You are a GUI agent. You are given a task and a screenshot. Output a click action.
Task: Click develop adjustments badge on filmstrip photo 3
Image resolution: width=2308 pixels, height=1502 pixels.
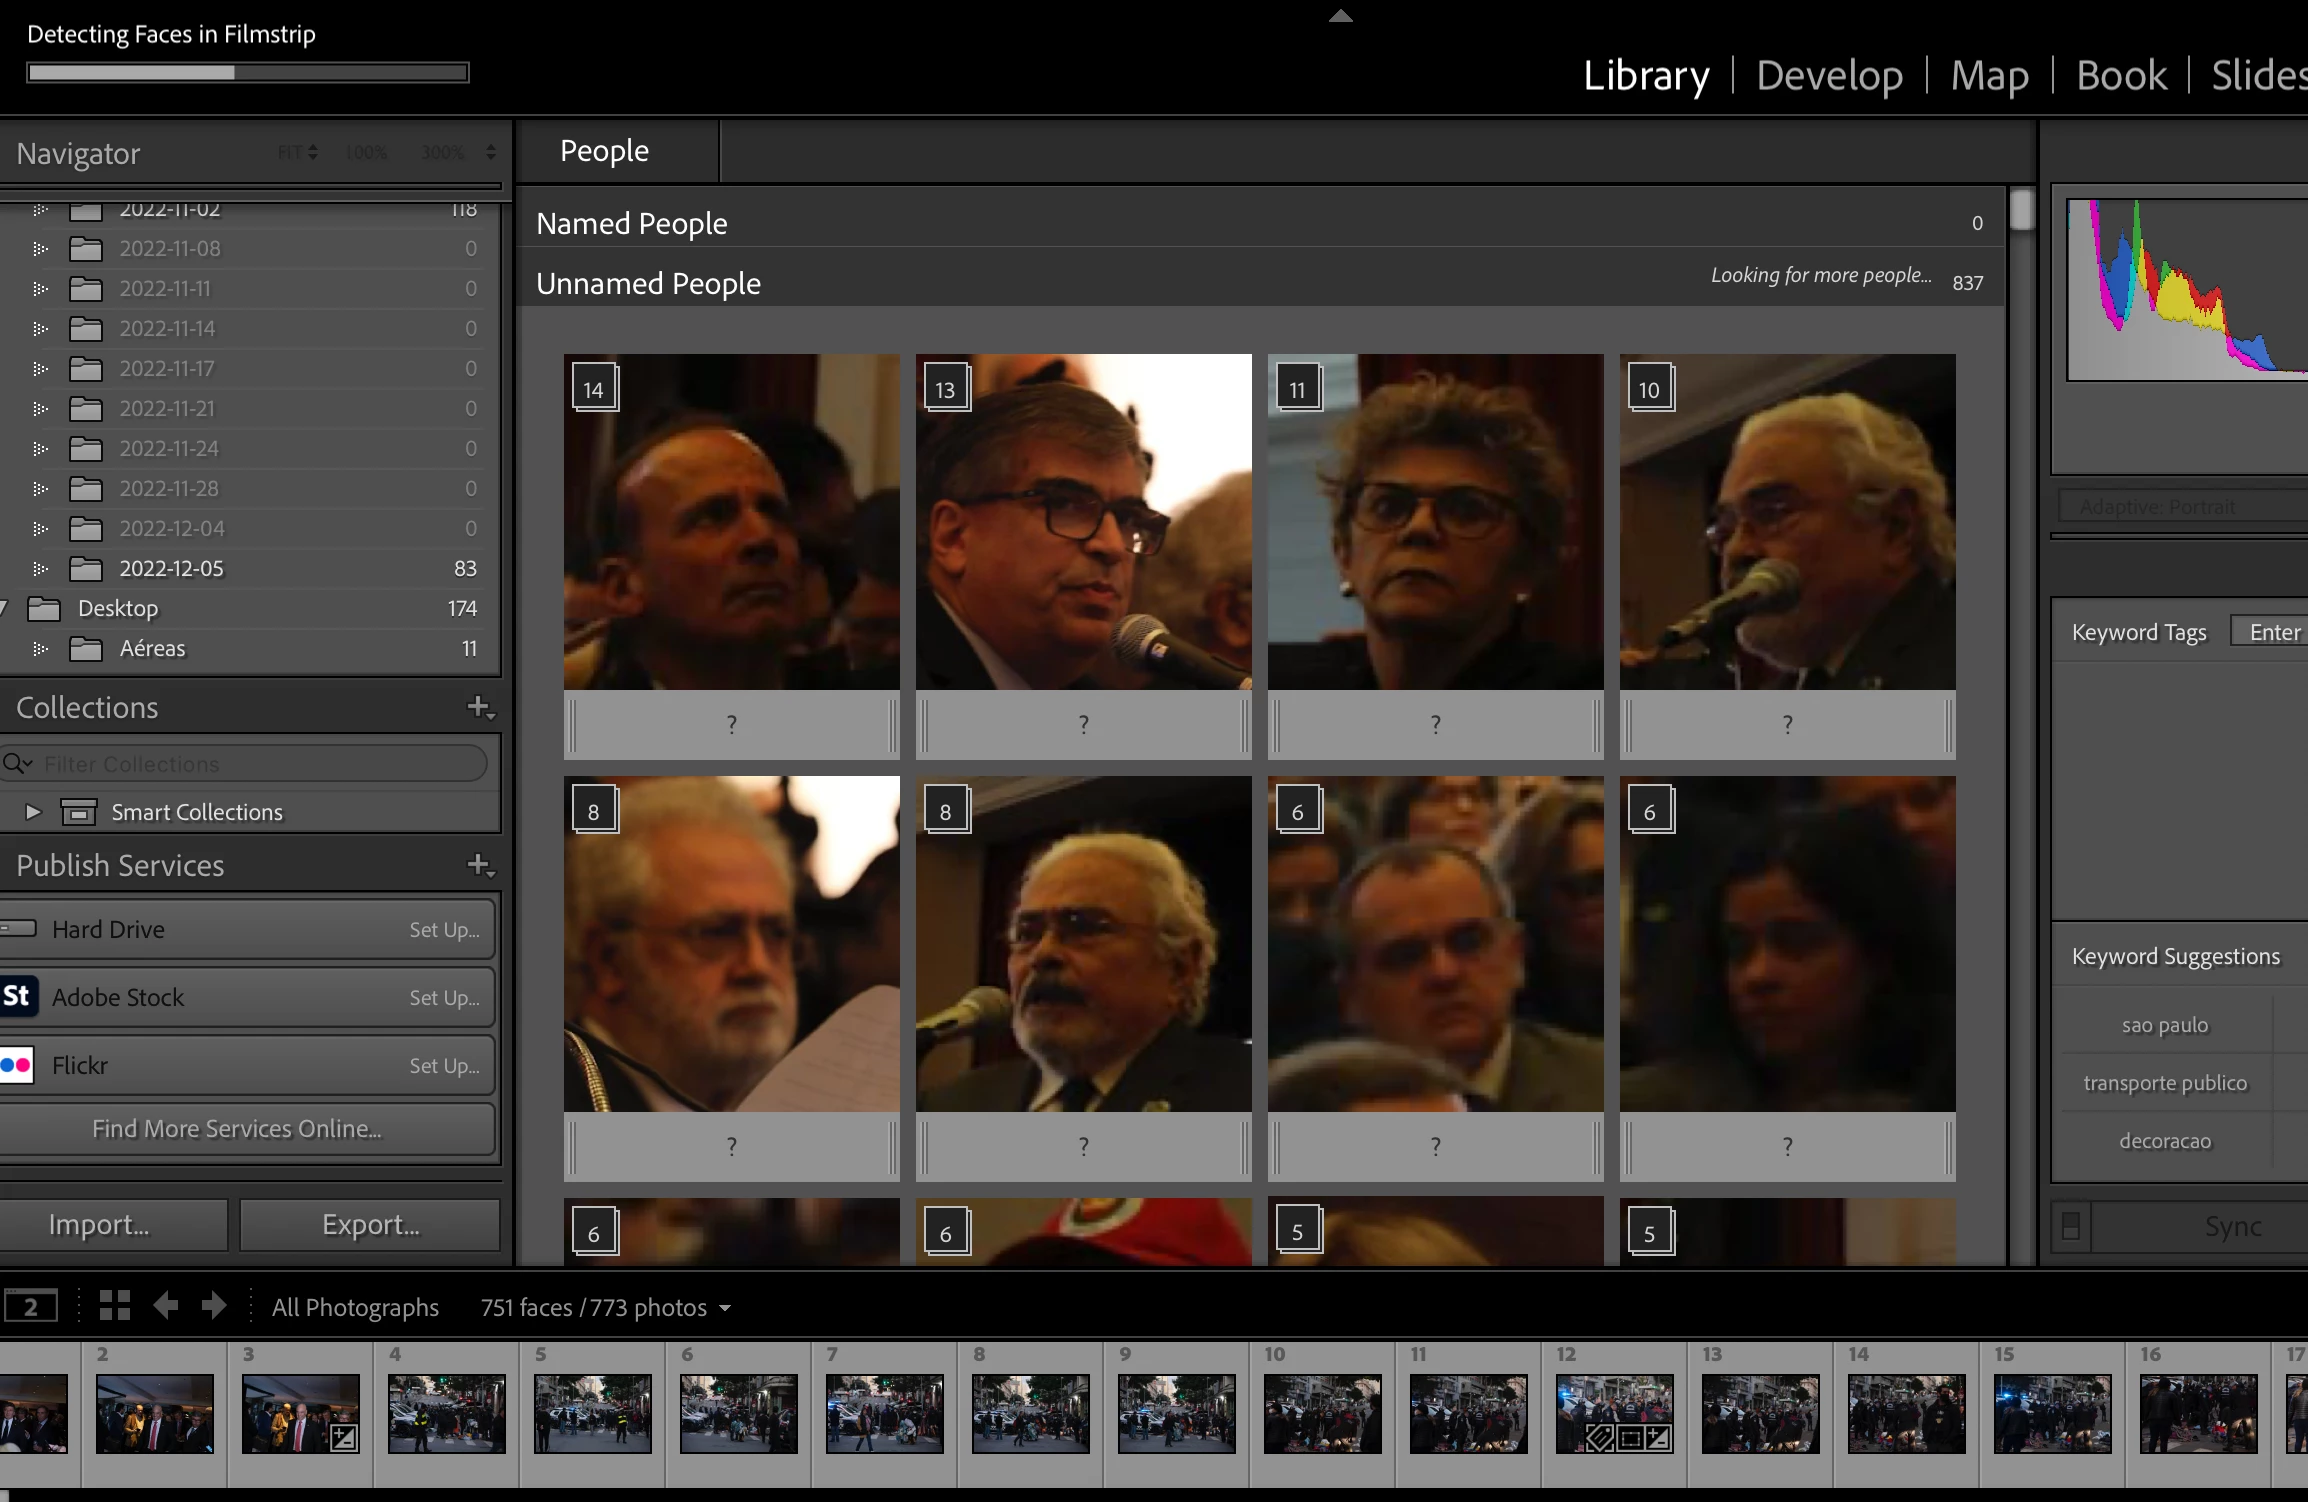click(343, 1438)
